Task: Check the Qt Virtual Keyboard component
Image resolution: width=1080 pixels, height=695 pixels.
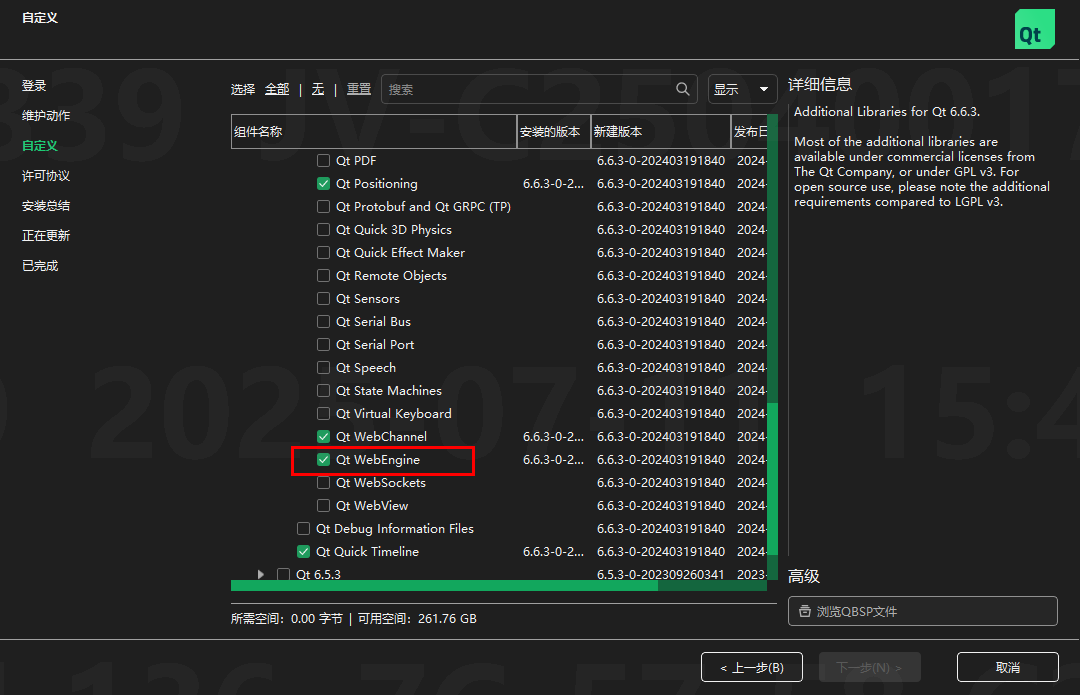Action: click(323, 413)
